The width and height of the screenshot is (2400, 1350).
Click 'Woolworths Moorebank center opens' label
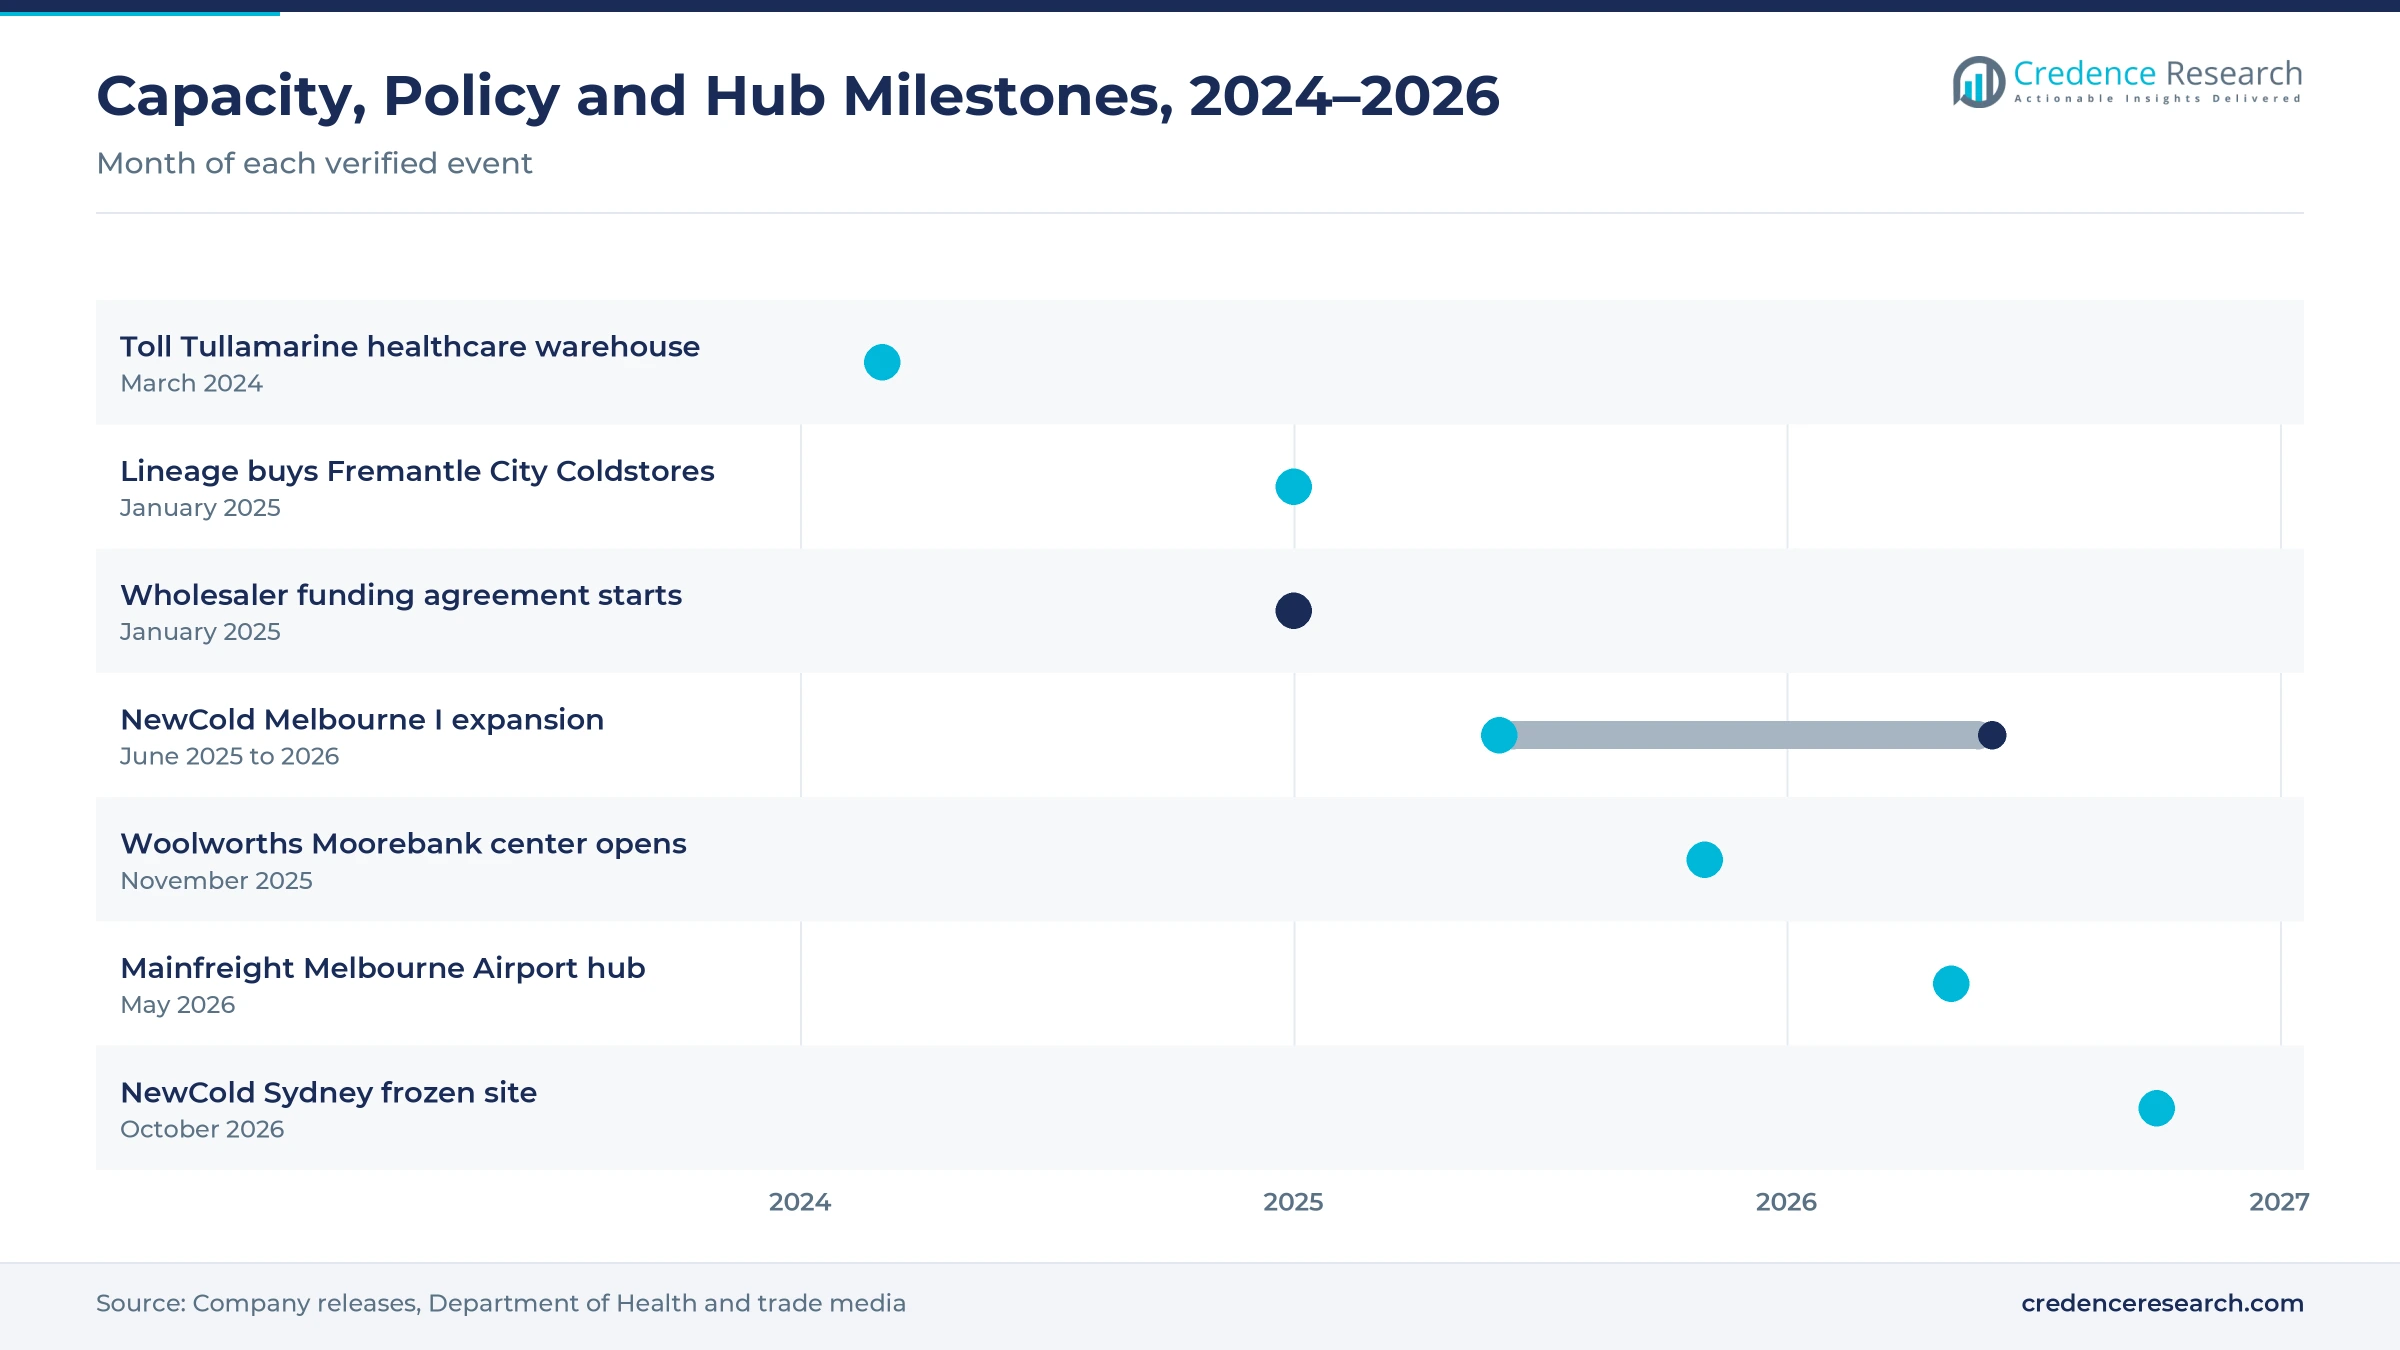[403, 844]
